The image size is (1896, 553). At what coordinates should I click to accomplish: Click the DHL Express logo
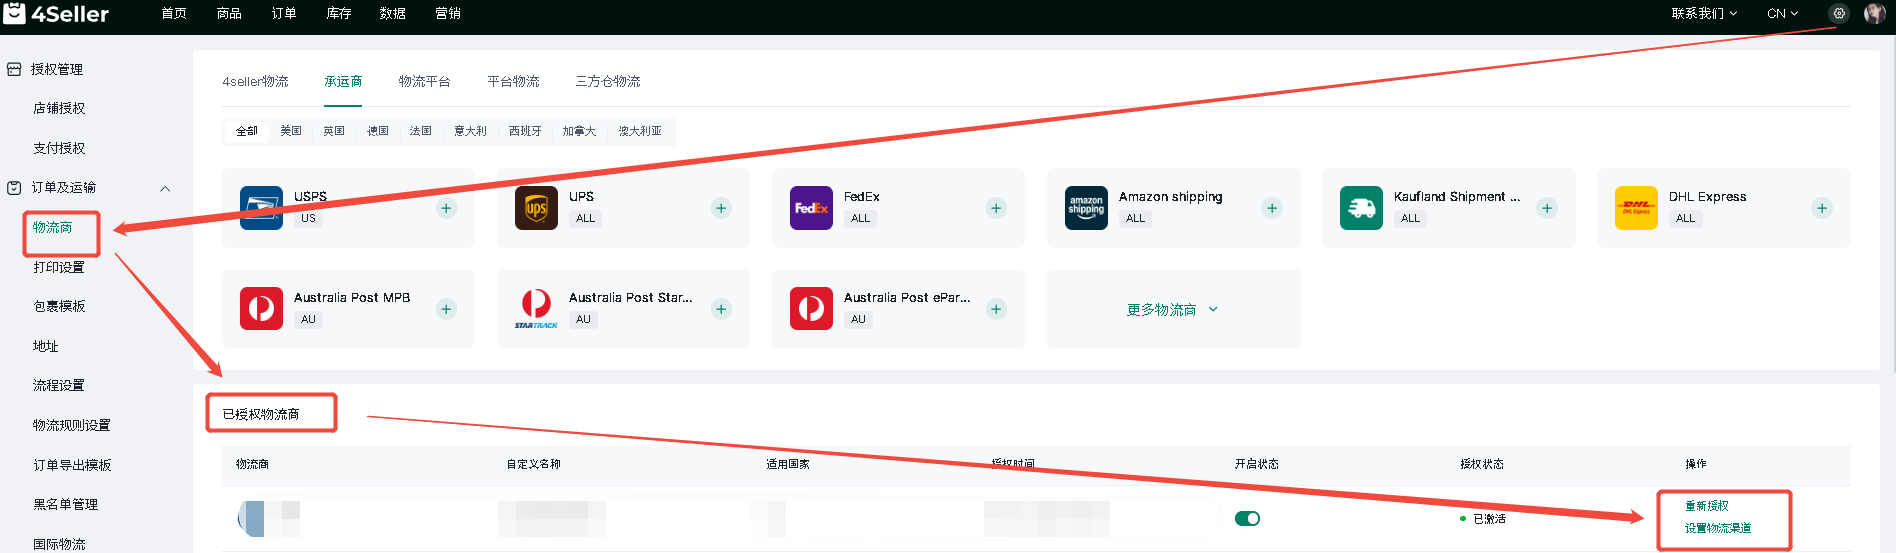pos(1636,208)
